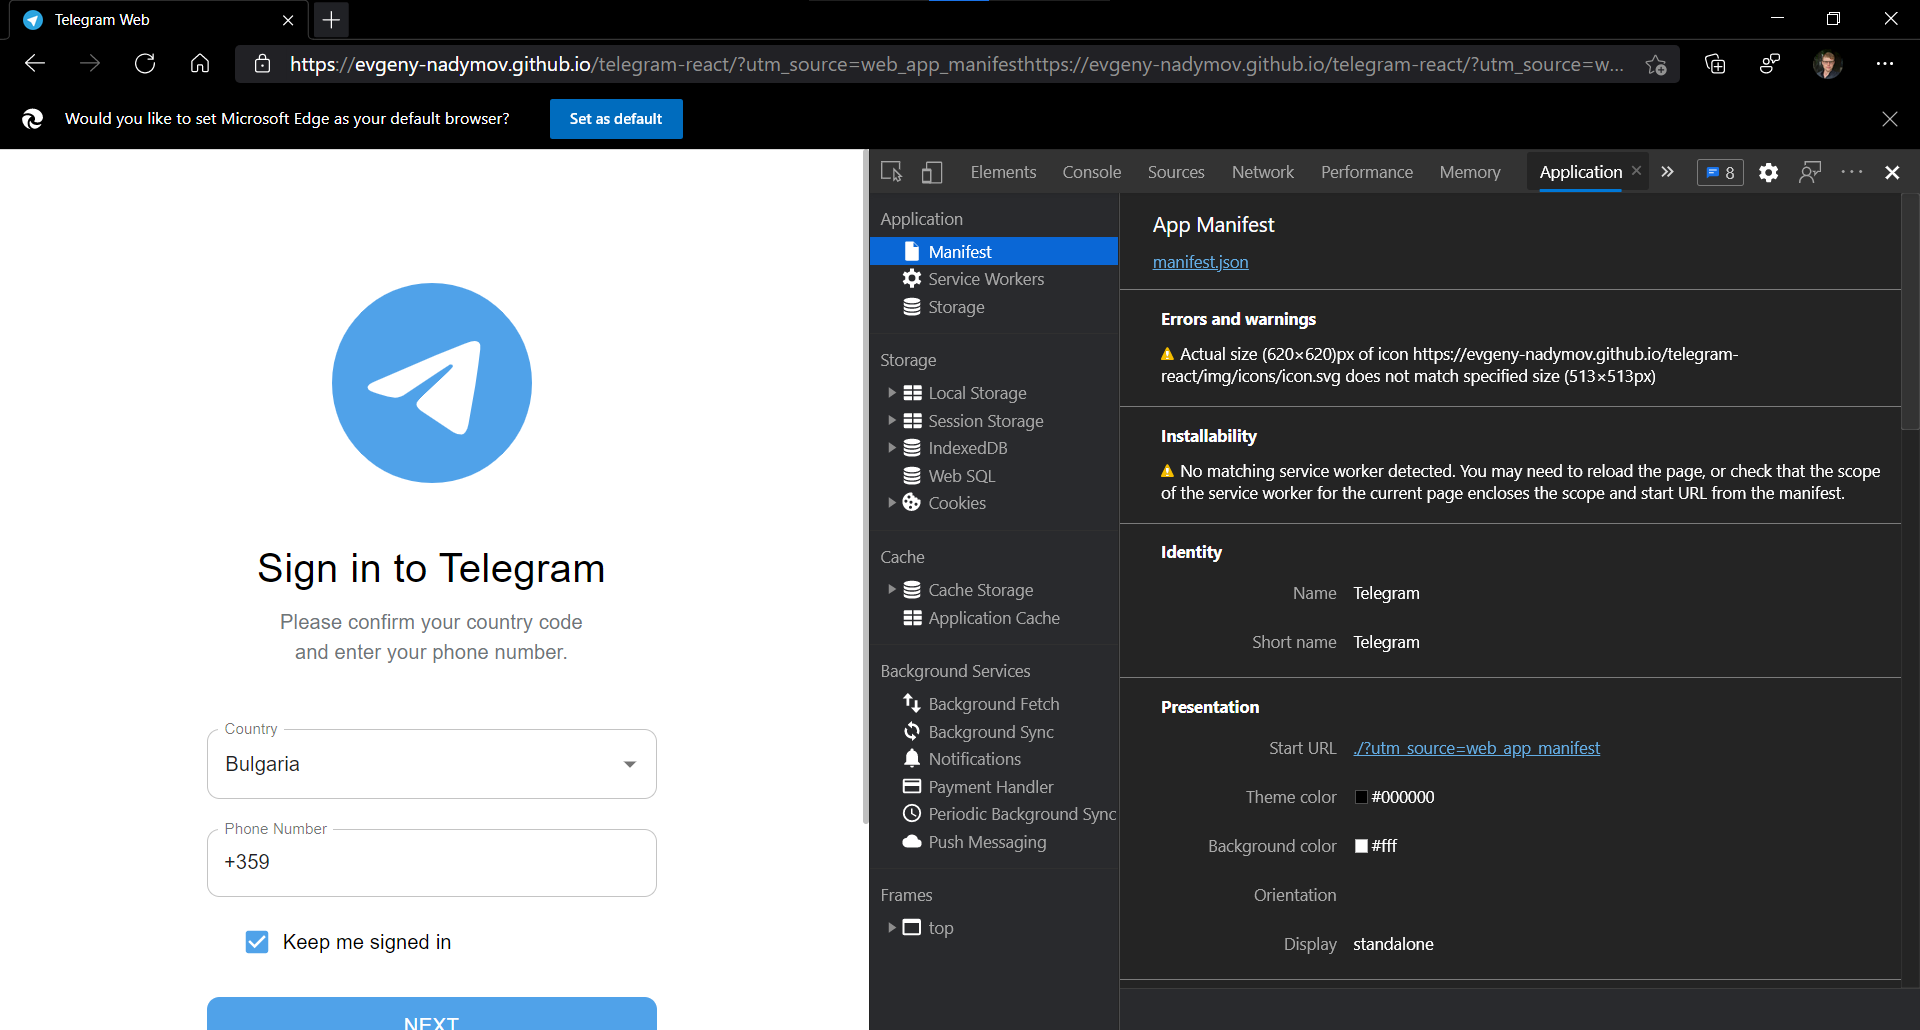The height and width of the screenshot is (1030, 1920).
Task: Add this page to favorites star
Action: pos(1656,64)
